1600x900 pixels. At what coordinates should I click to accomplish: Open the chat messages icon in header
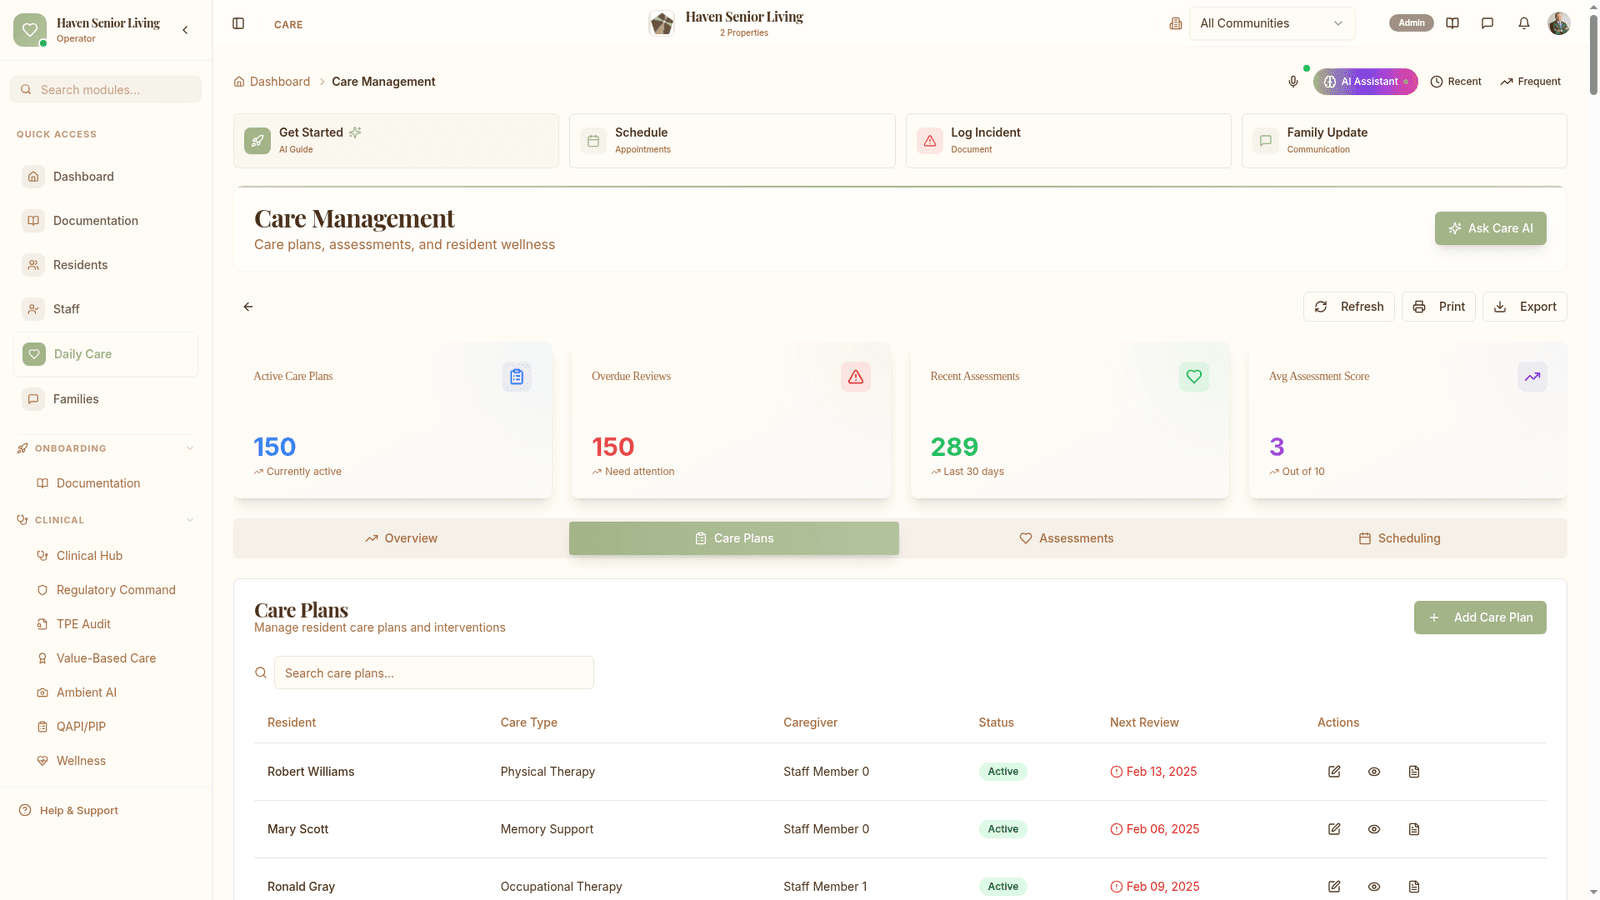1488,23
